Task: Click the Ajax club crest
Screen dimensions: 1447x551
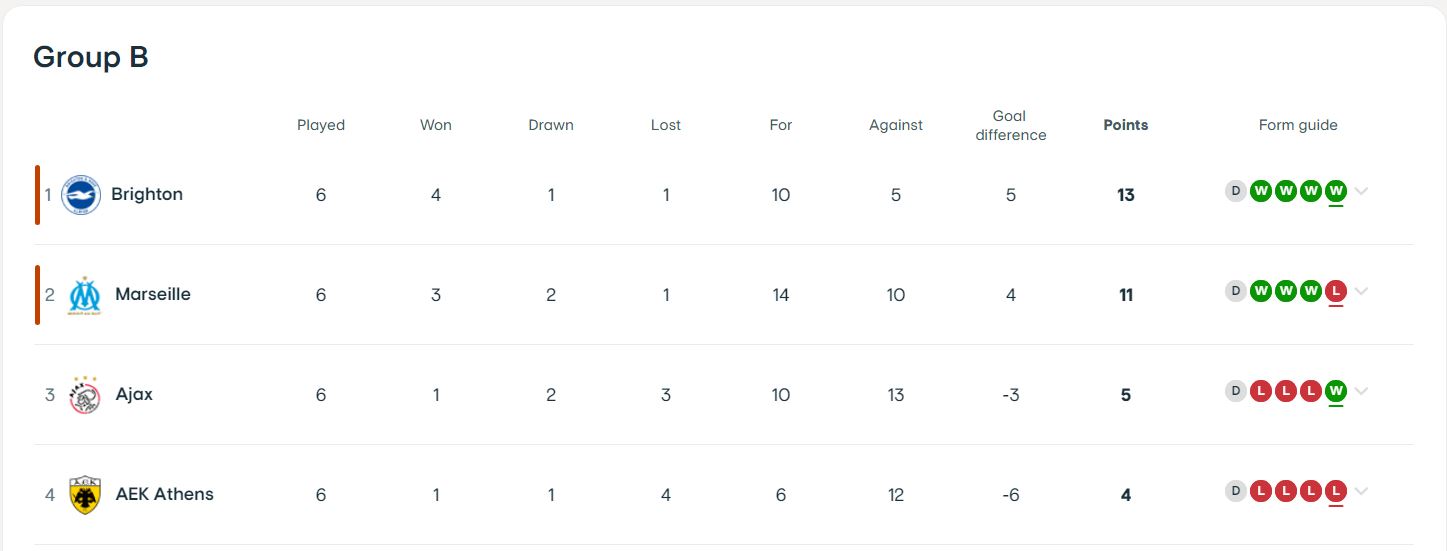Action: click(84, 395)
